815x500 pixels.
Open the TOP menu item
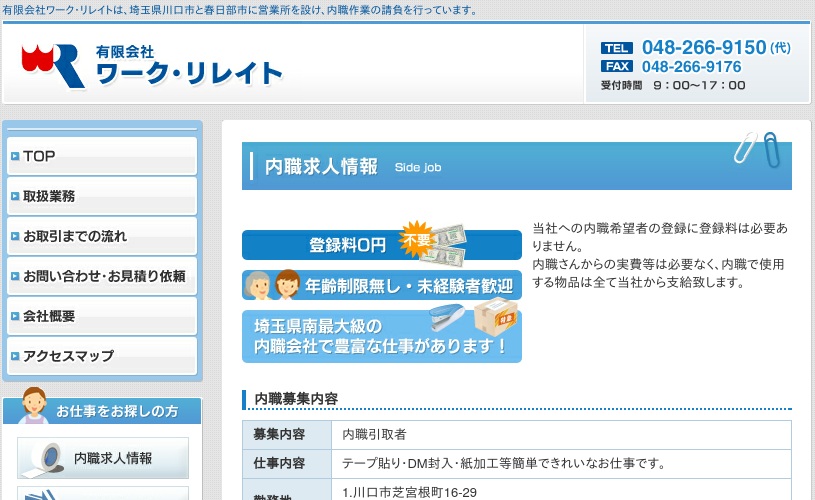100,156
